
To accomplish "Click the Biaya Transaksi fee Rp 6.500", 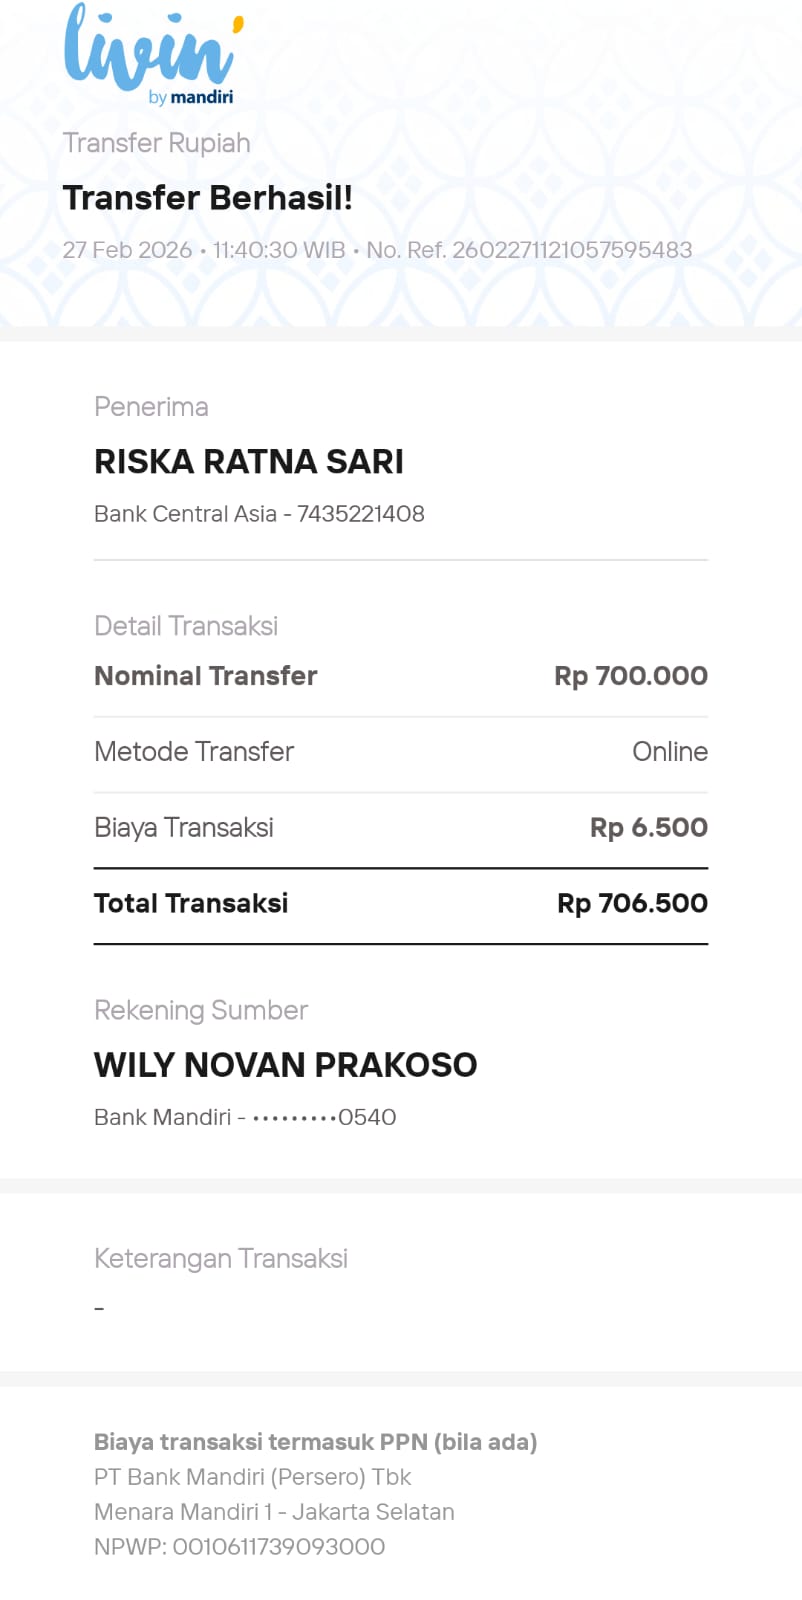I will [x=648, y=828].
